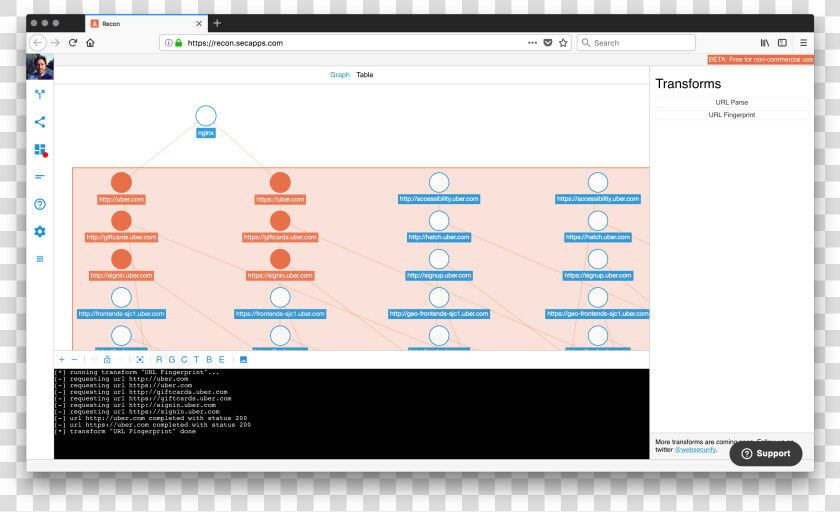Click the sort lines icon in sidebar
The image size is (840, 512).
click(40, 177)
